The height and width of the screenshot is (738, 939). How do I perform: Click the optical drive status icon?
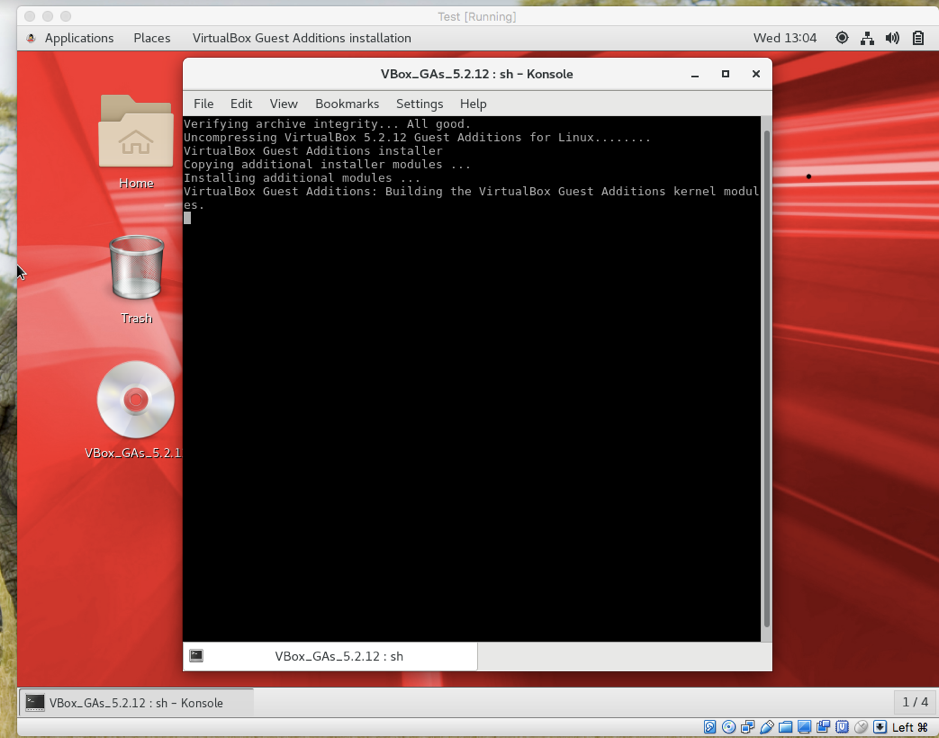click(728, 726)
